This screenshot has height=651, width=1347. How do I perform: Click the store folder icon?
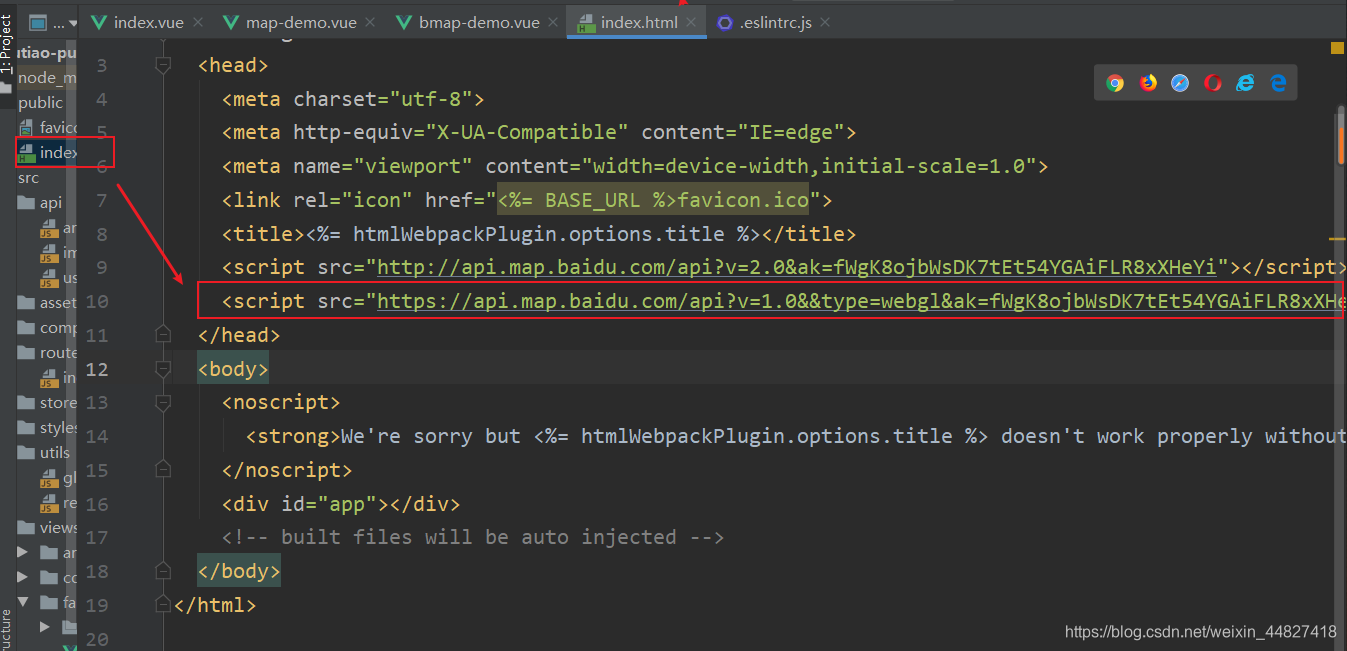pos(25,403)
